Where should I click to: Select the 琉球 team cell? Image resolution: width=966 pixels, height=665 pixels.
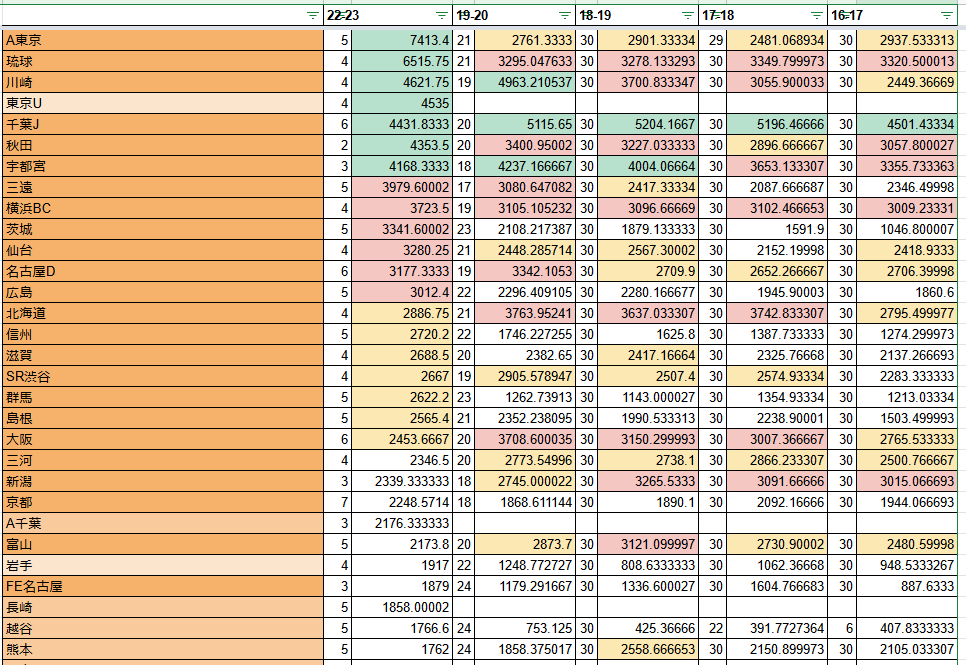coord(162,61)
